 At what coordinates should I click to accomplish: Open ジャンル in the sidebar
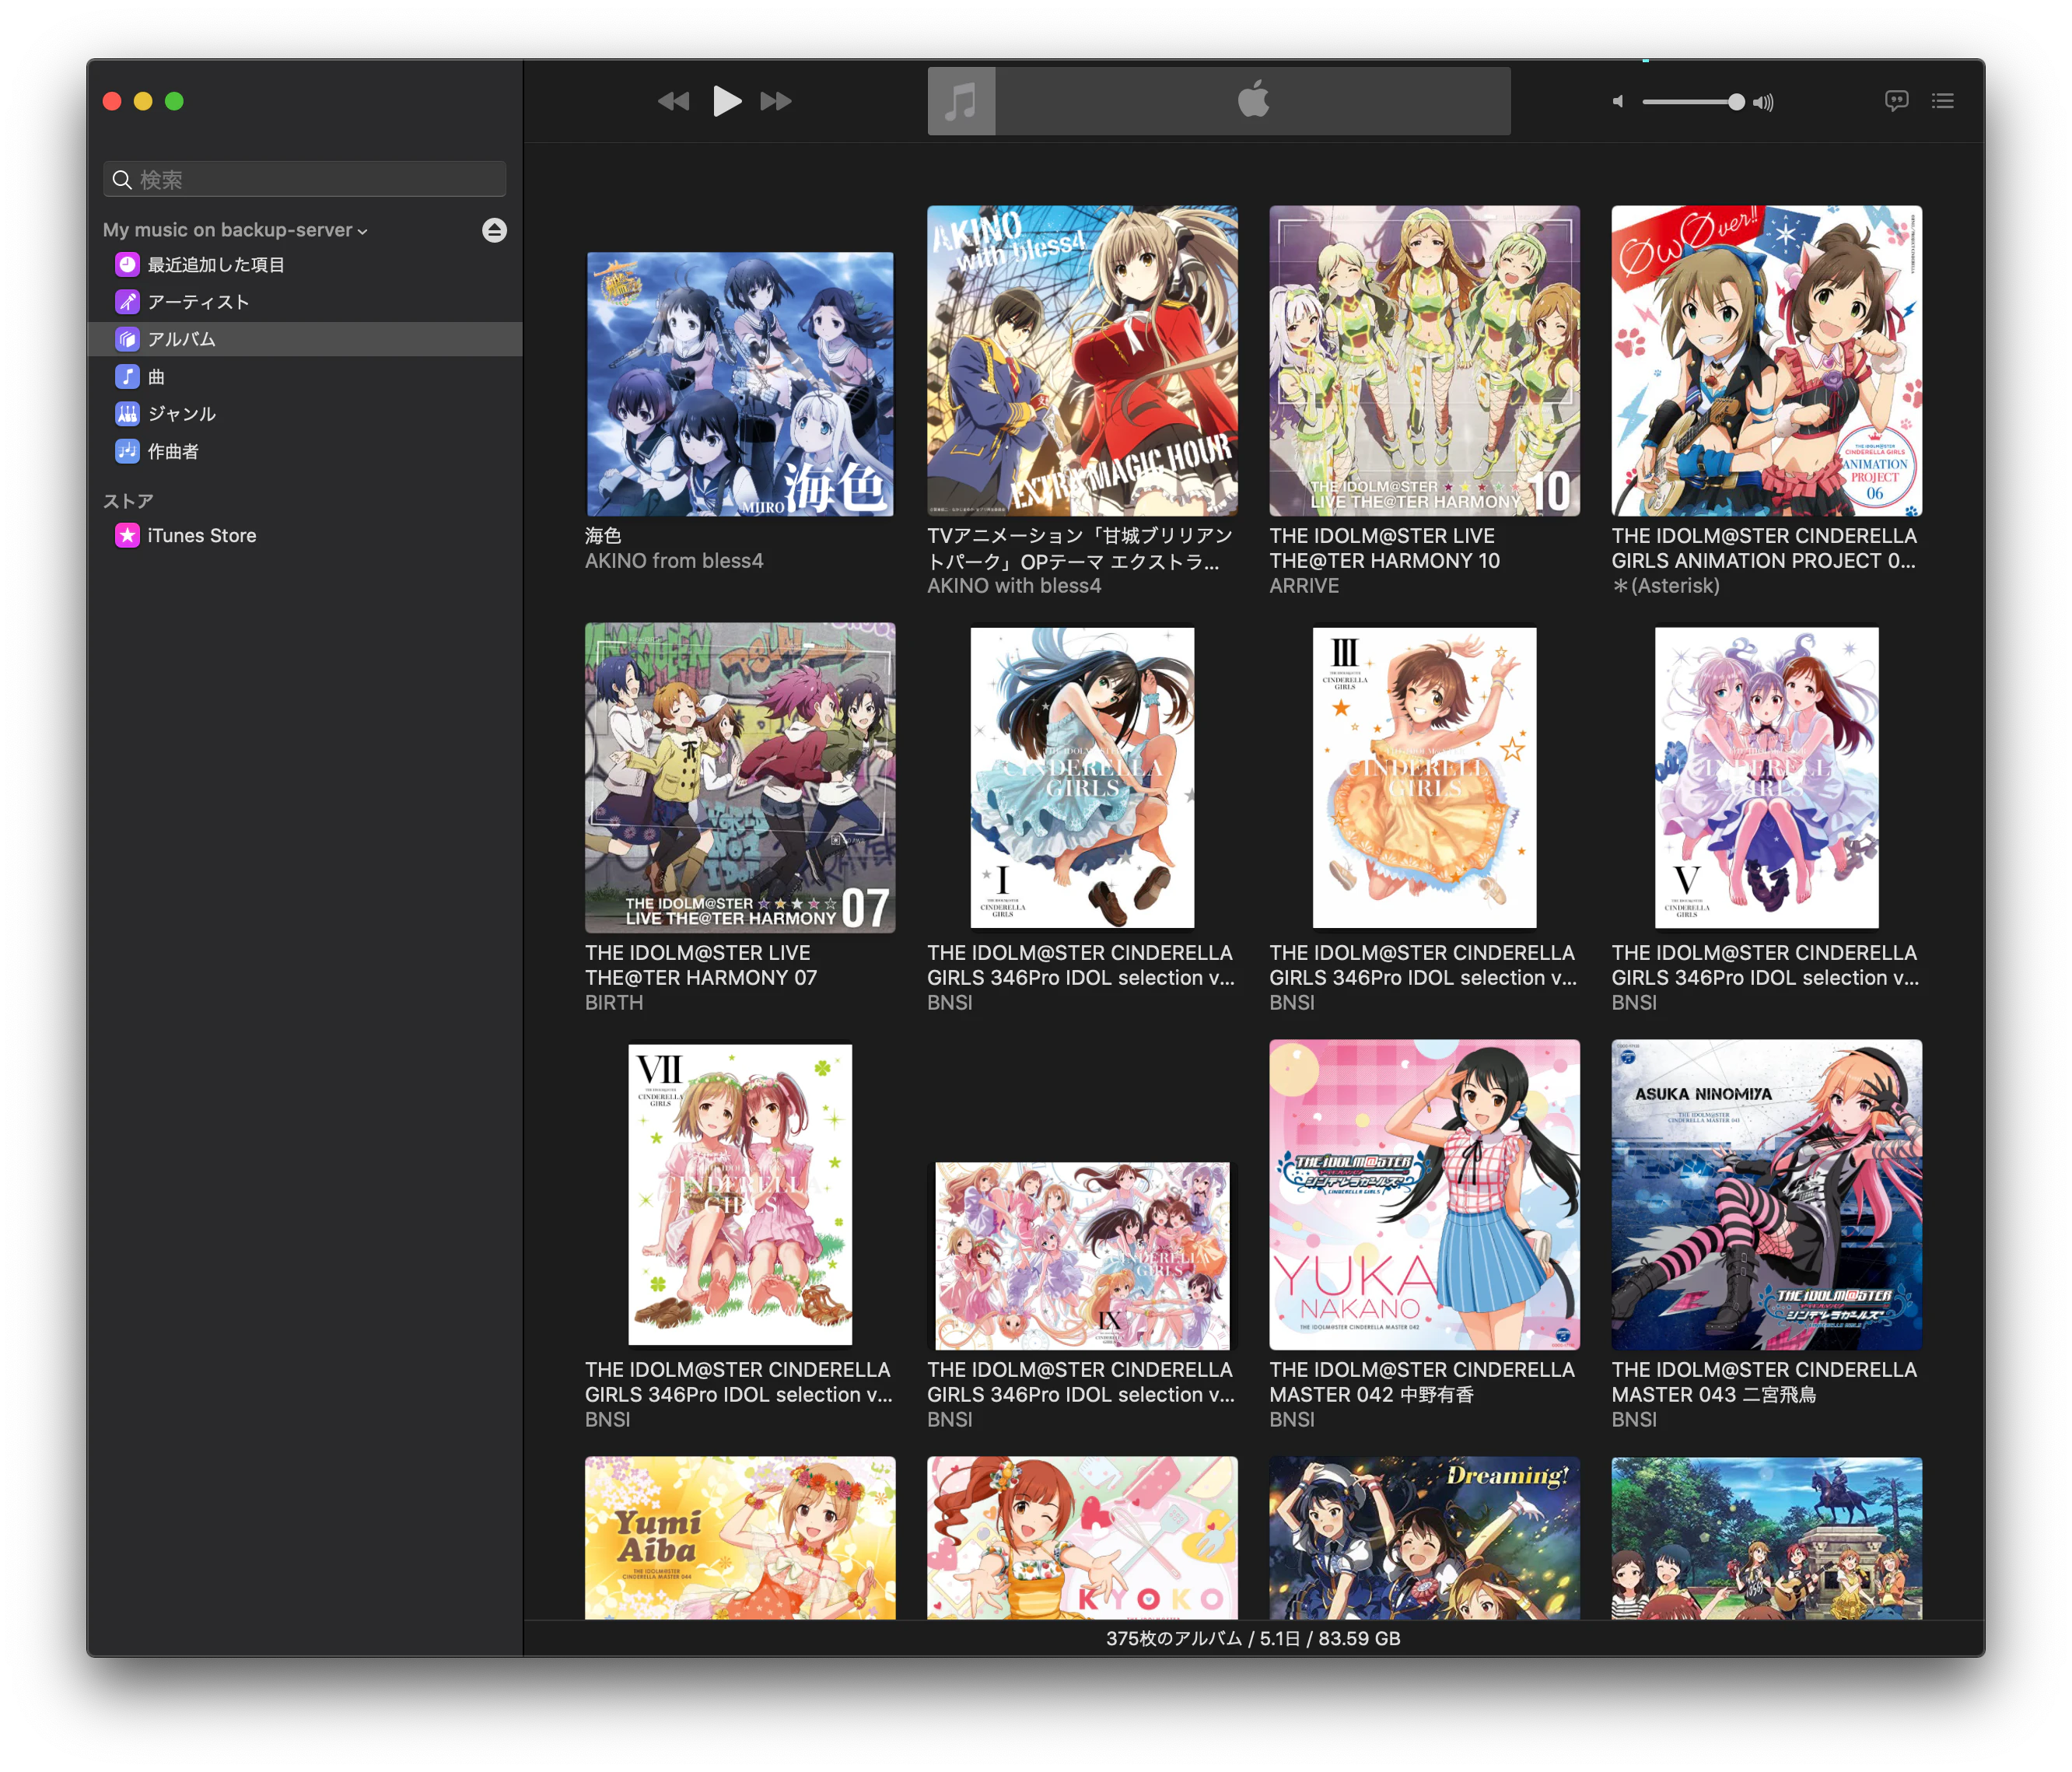[305, 414]
